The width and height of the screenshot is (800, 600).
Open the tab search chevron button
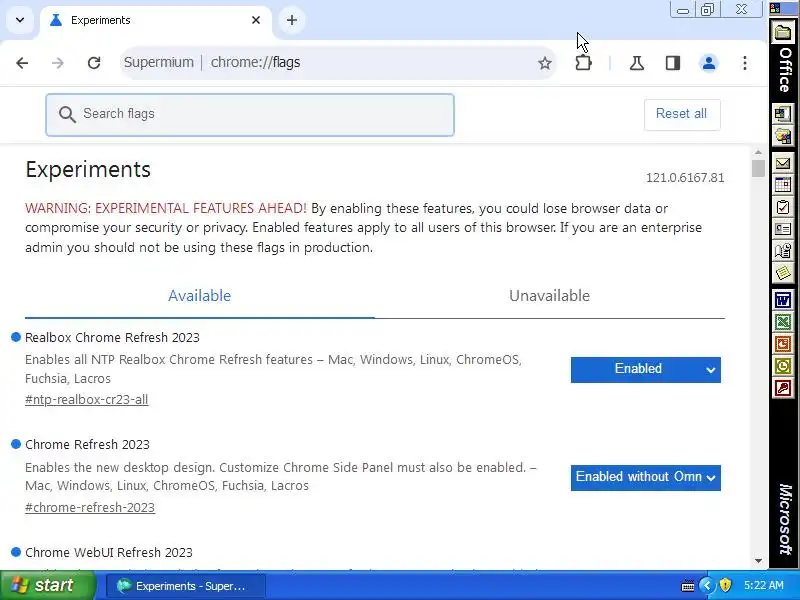click(x=20, y=20)
